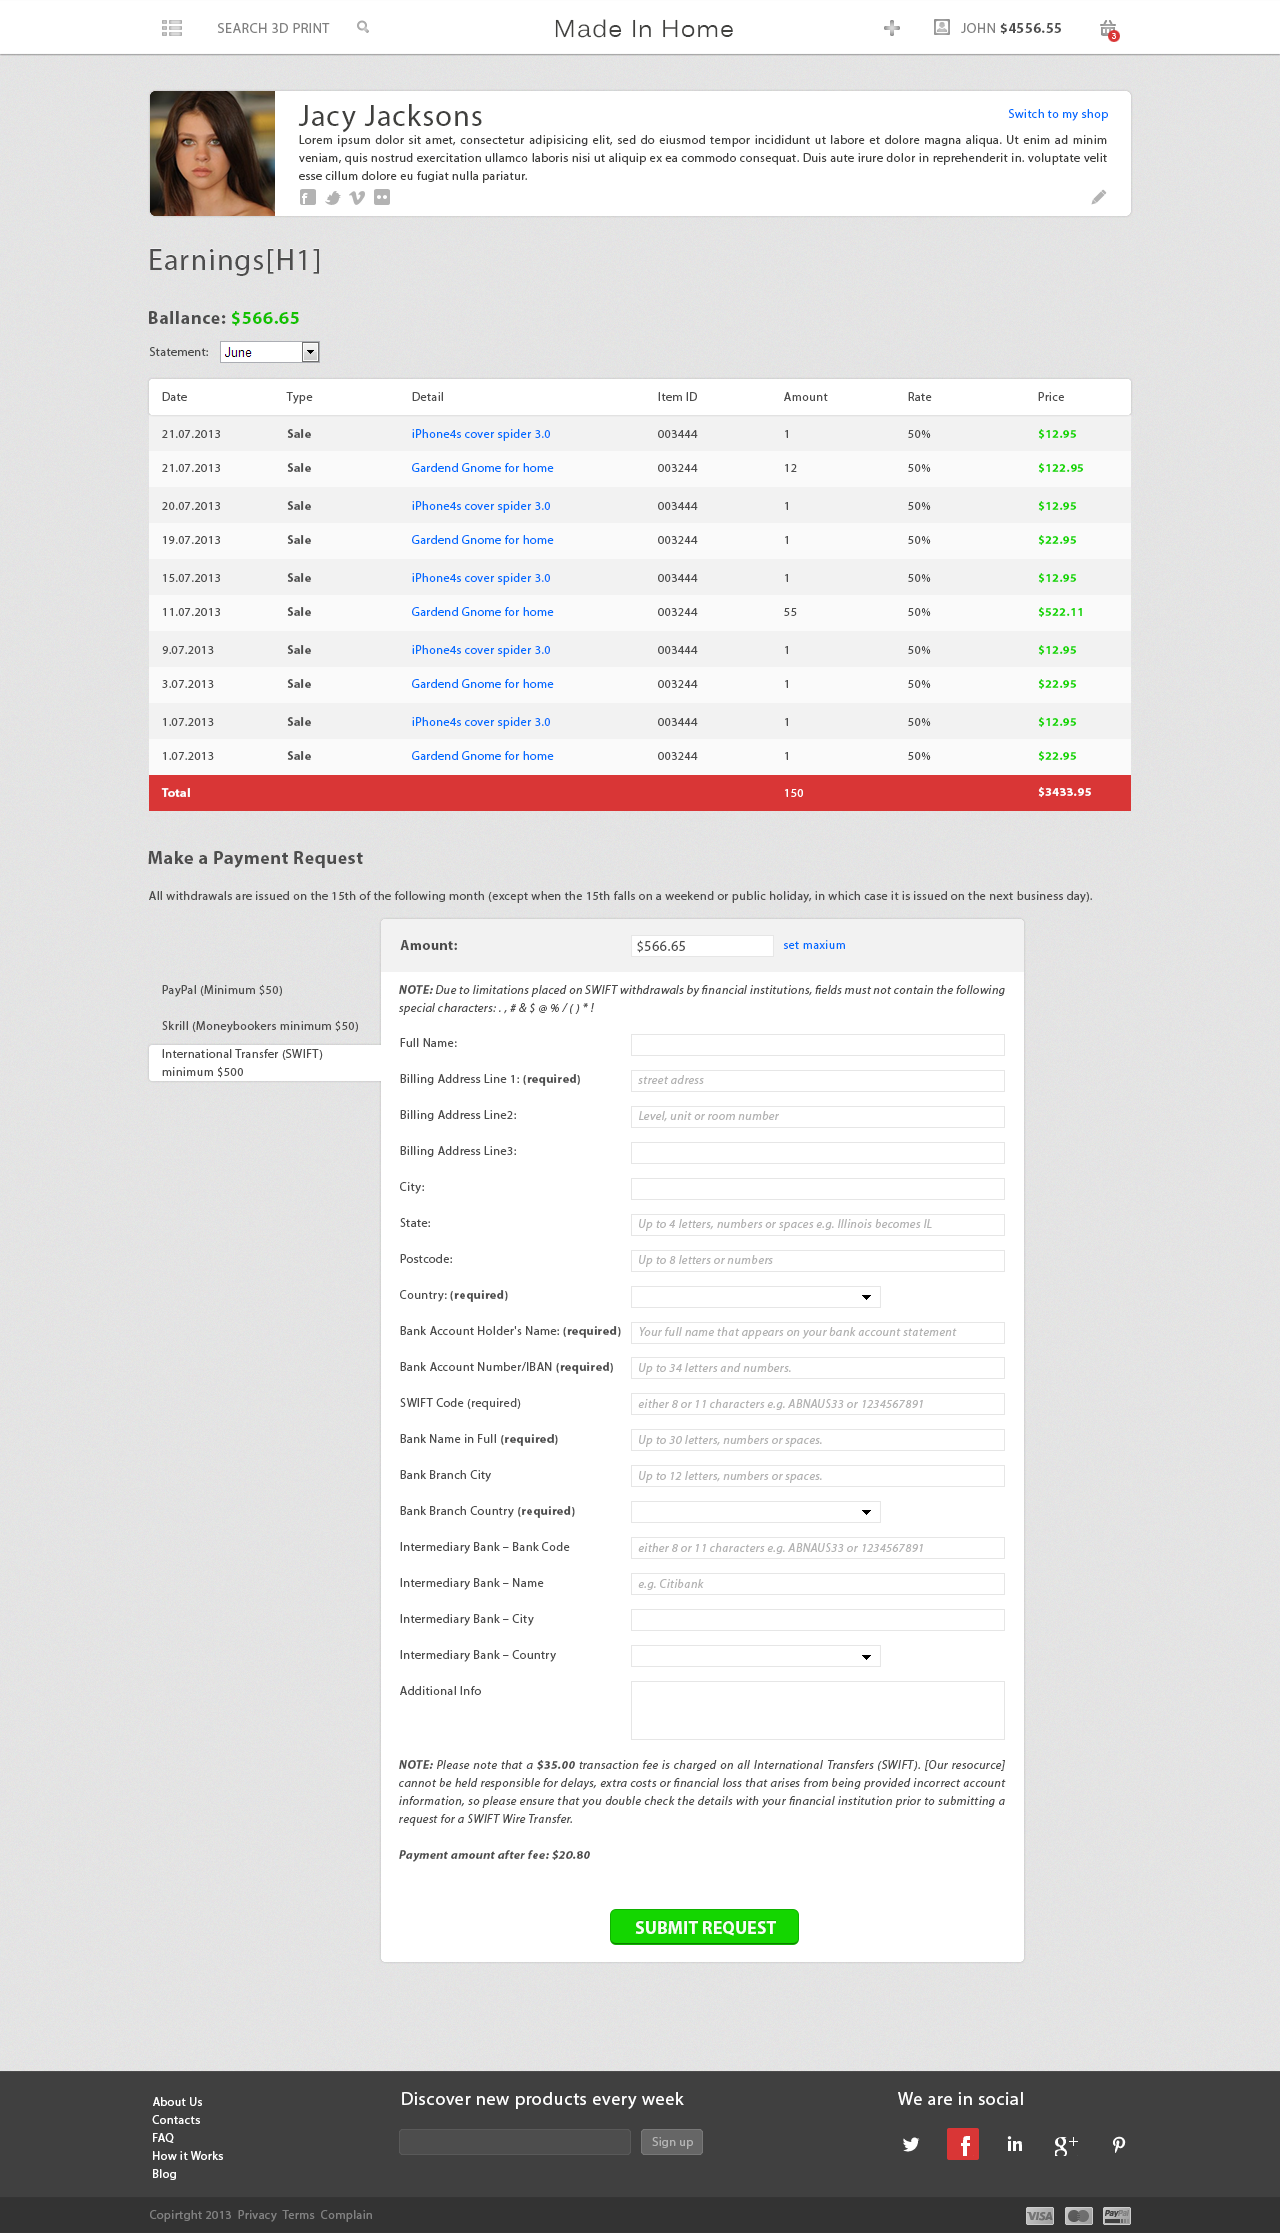1280x2233 pixels.
Task: Expand the Bank Branch Country dropdown
Action: (x=756, y=1513)
